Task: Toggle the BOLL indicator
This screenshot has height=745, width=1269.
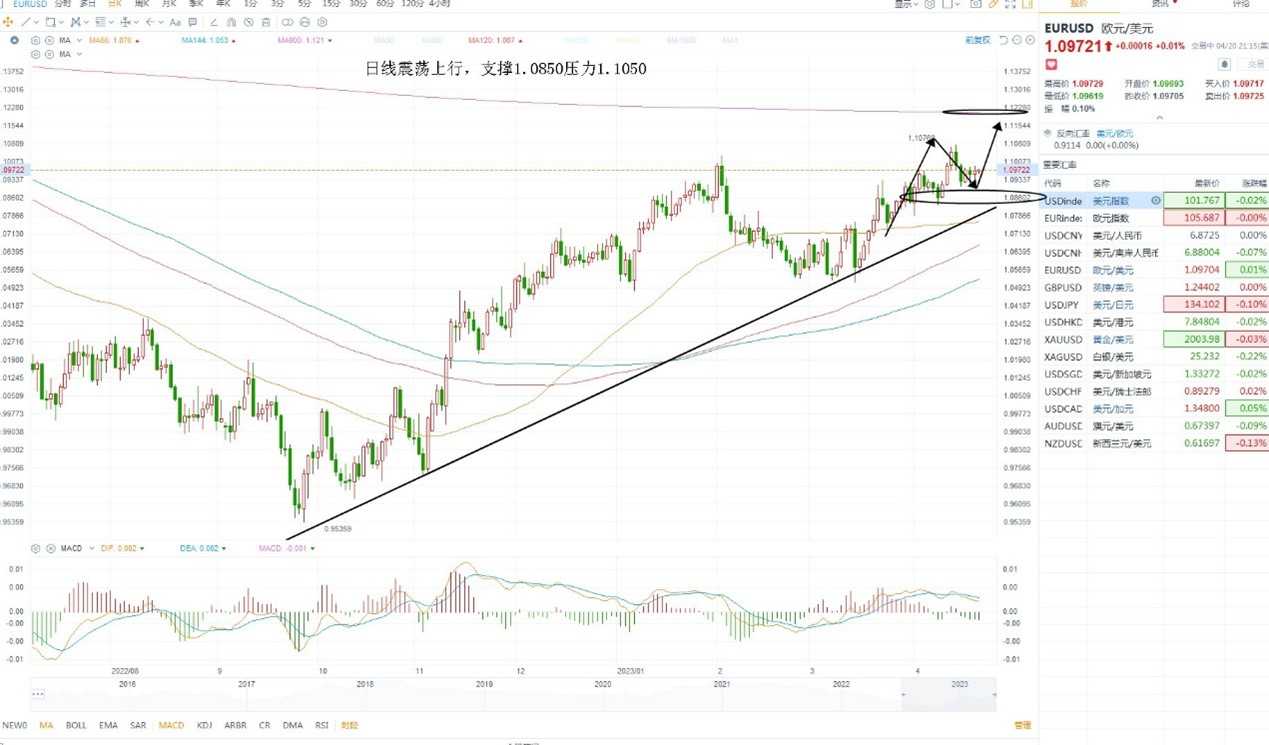Action: (75, 725)
